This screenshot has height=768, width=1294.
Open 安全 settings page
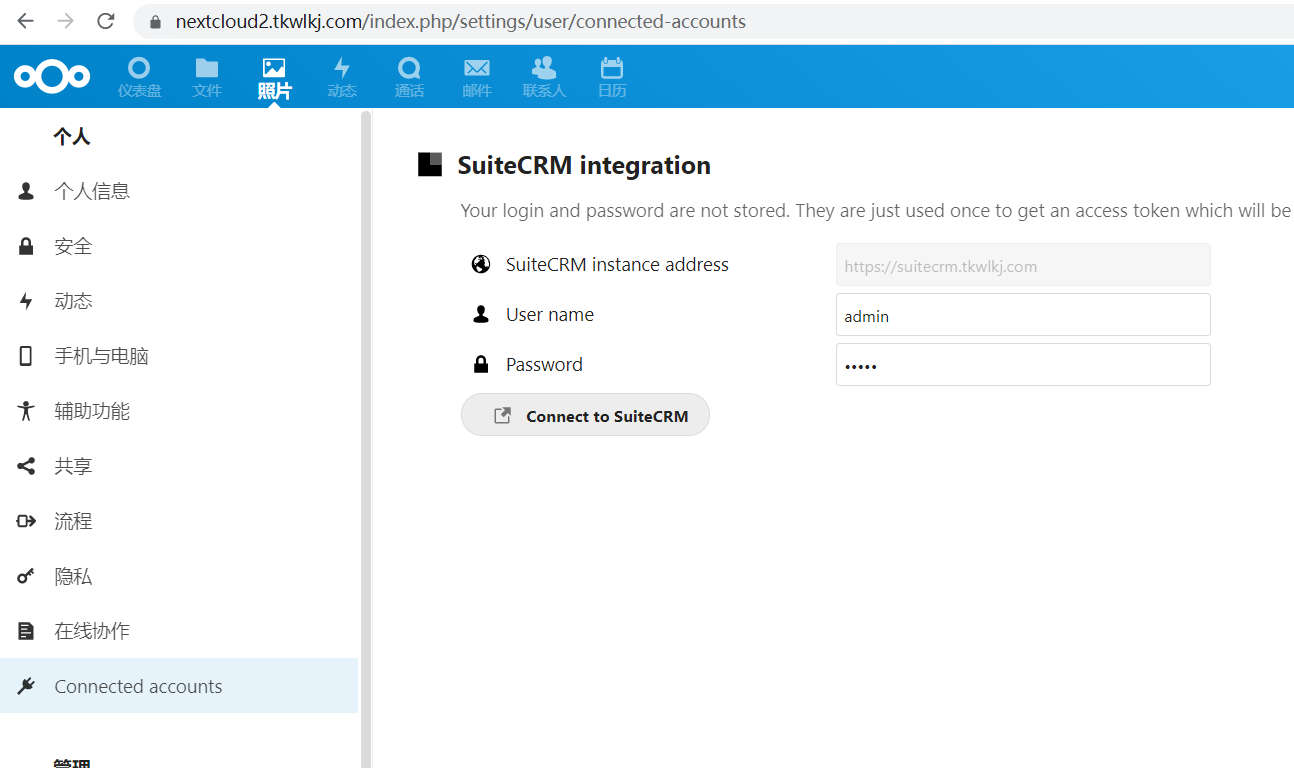click(179, 246)
